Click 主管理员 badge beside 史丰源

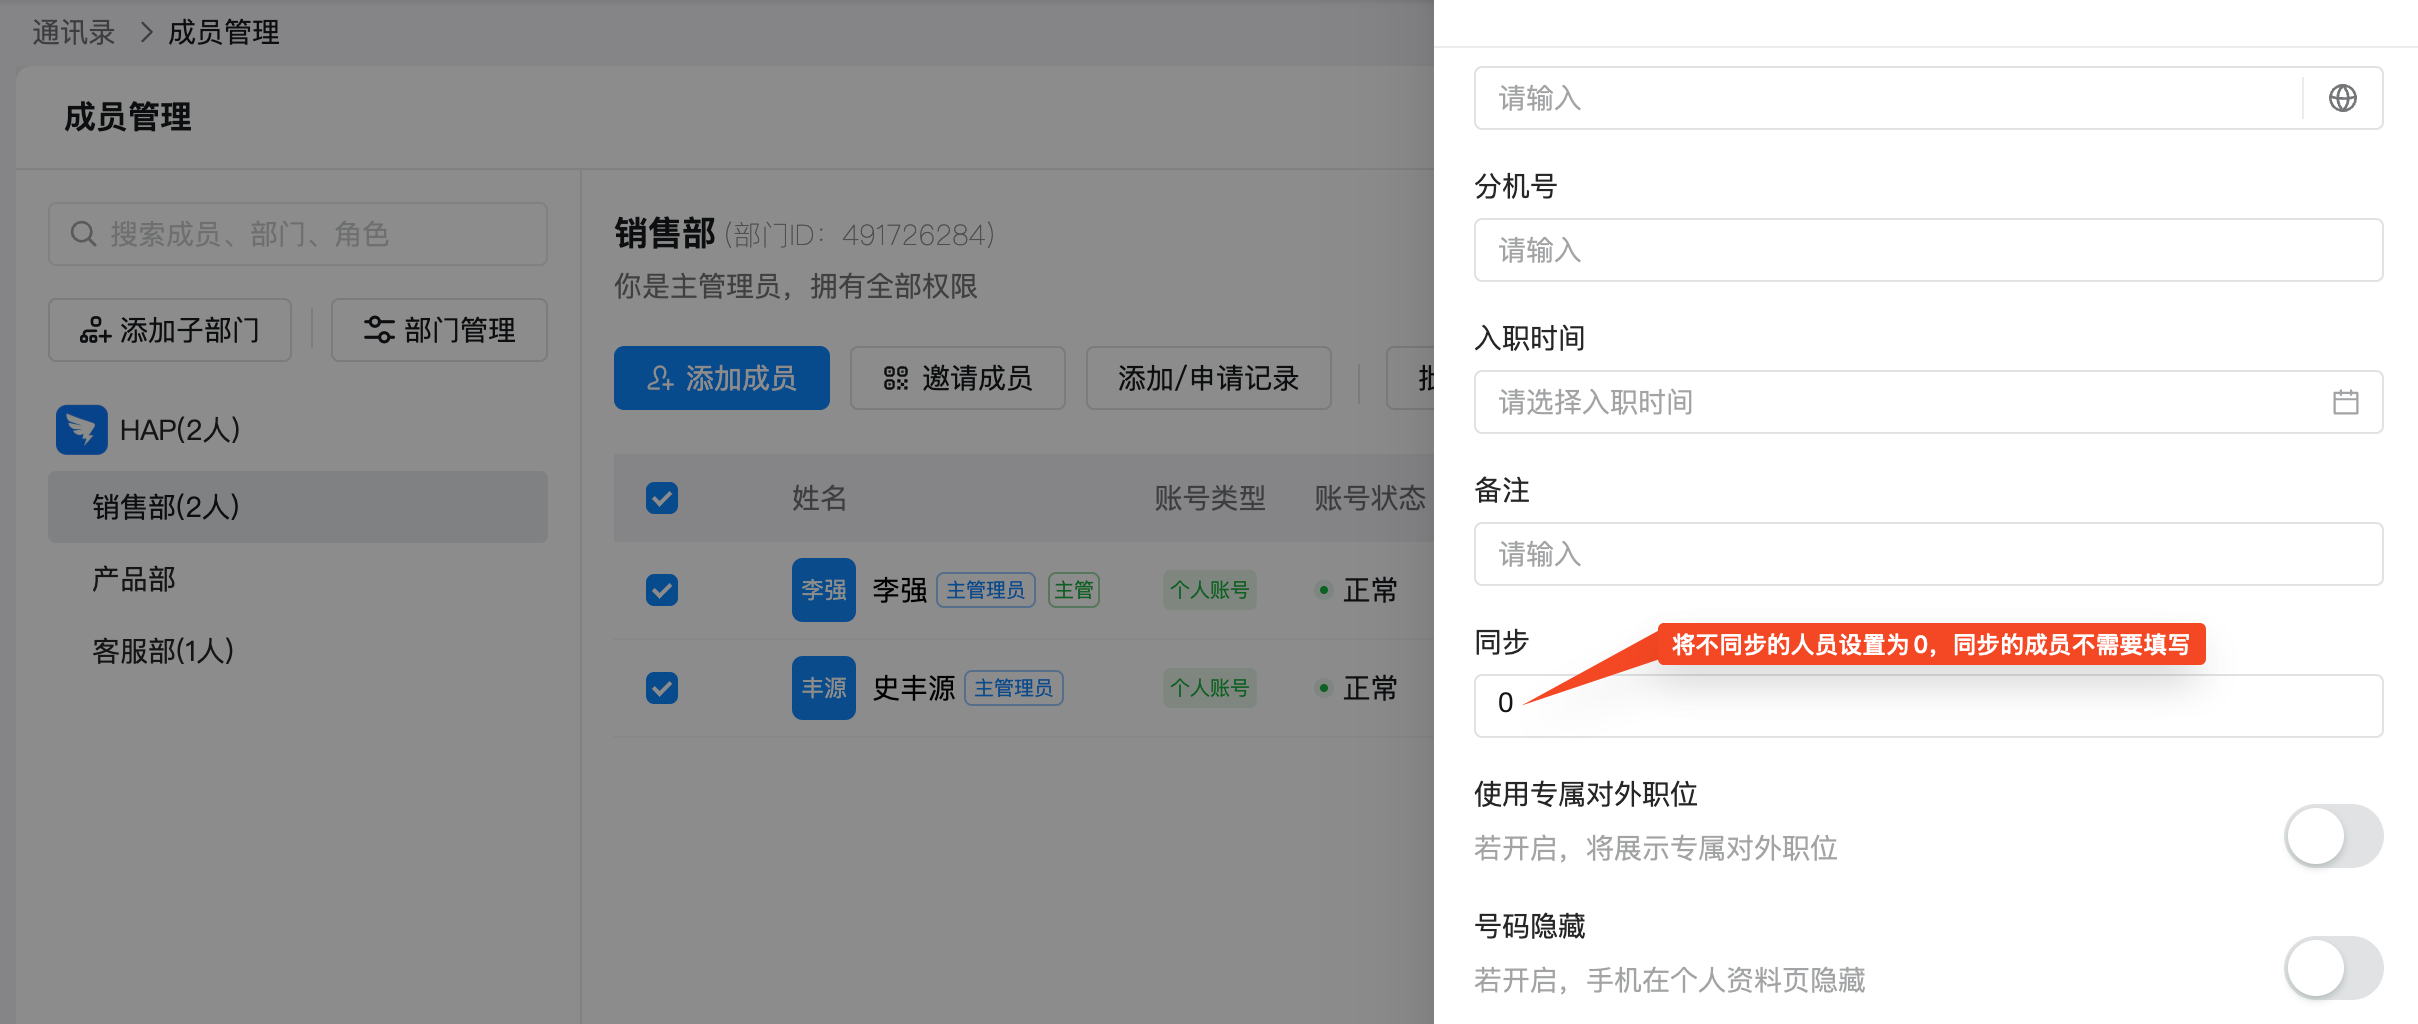[x=1013, y=688]
